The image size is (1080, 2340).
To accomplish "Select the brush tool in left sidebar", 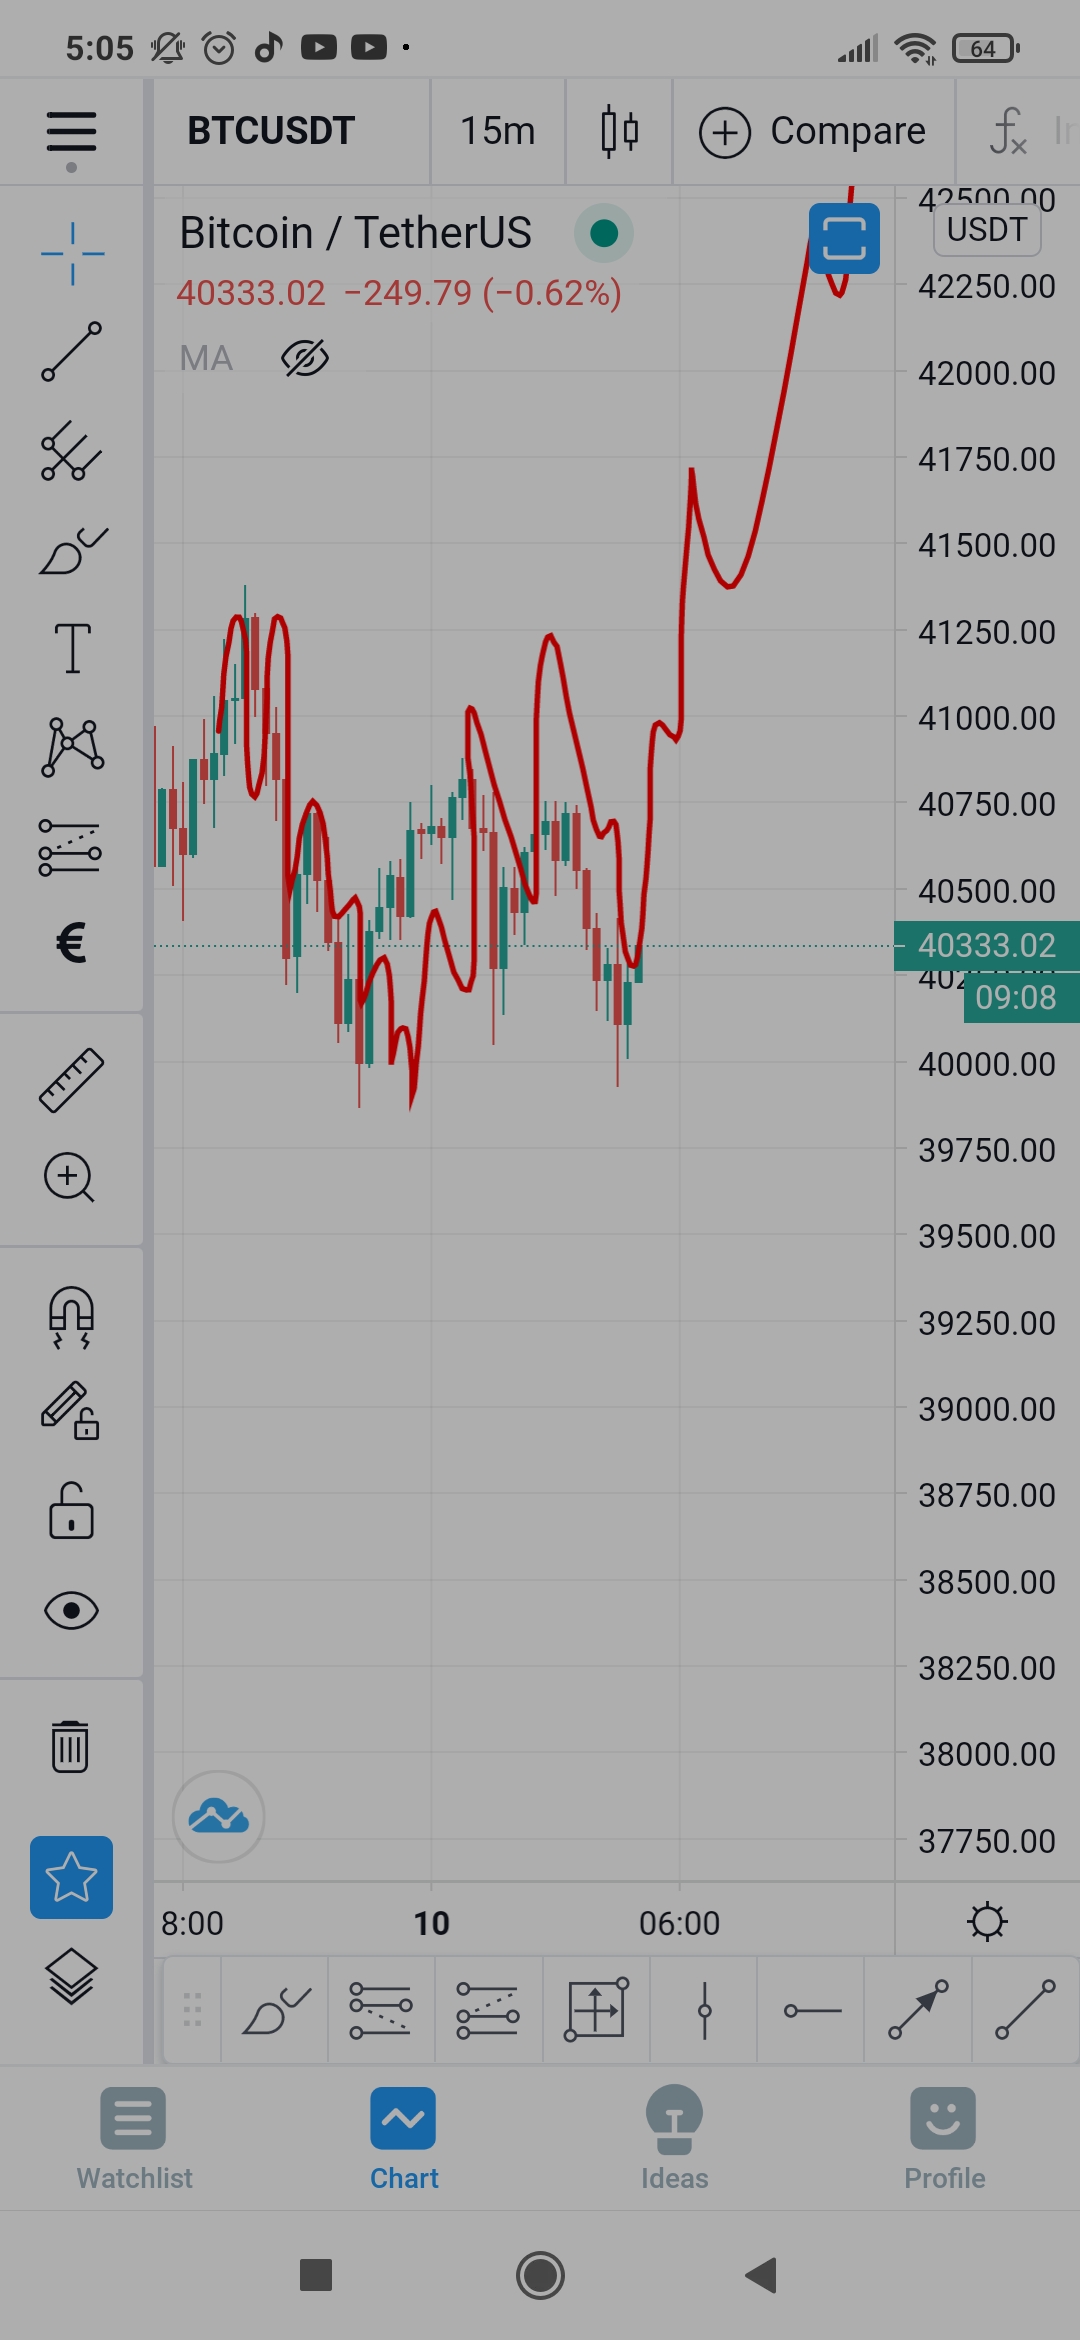I will [x=72, y=550].
